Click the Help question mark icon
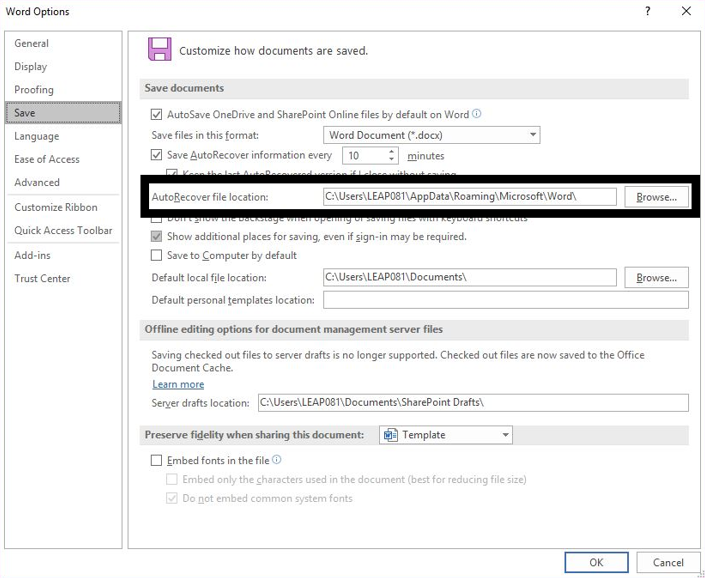 coord(649,11)
